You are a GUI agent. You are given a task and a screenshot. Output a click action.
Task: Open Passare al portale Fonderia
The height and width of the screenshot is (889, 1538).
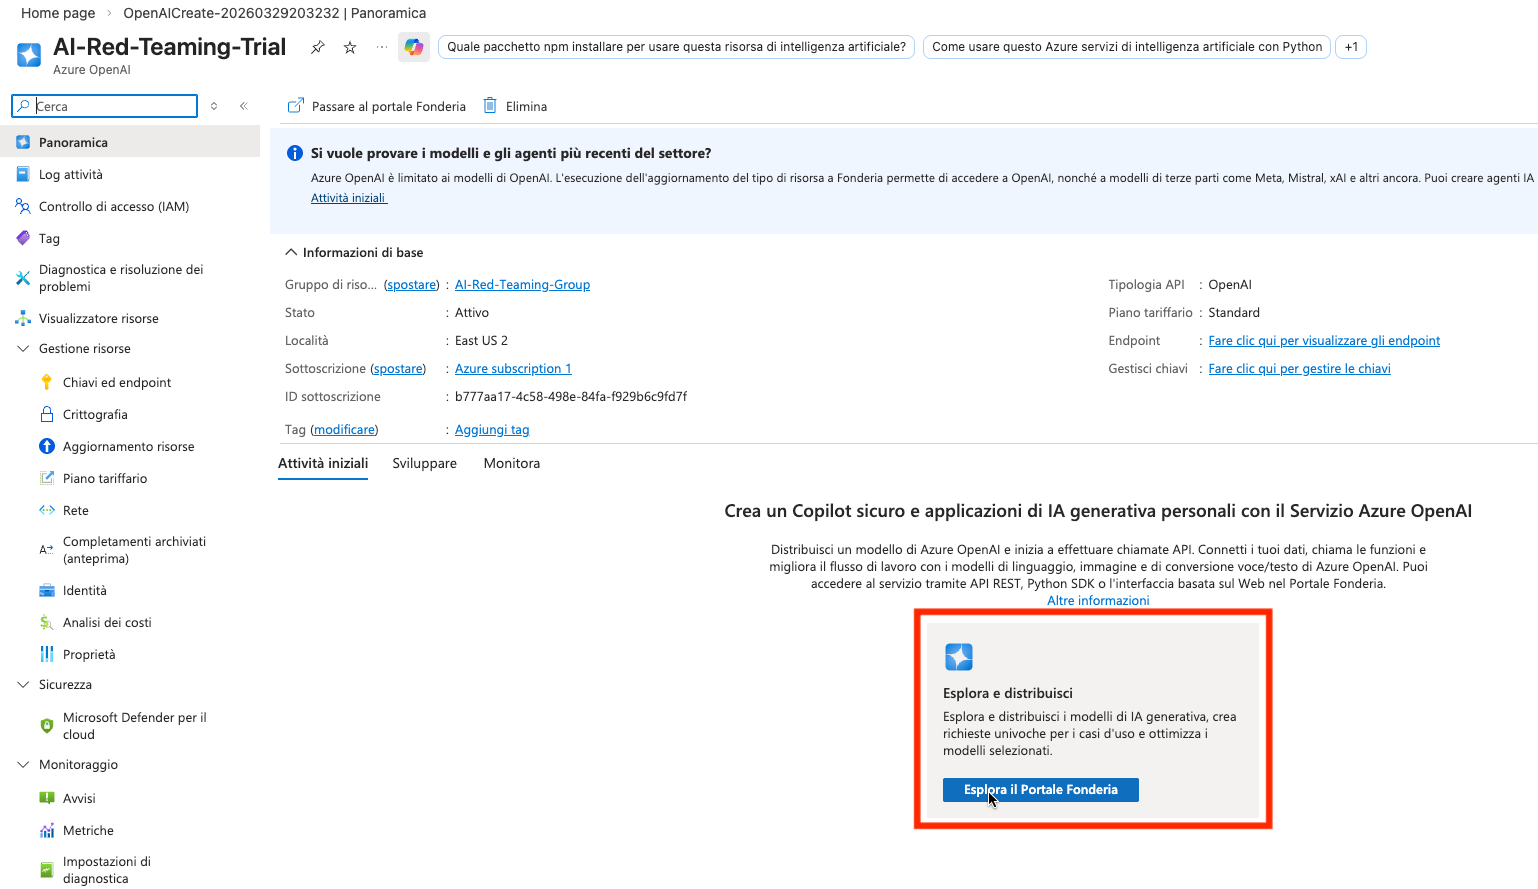[377, 107]
